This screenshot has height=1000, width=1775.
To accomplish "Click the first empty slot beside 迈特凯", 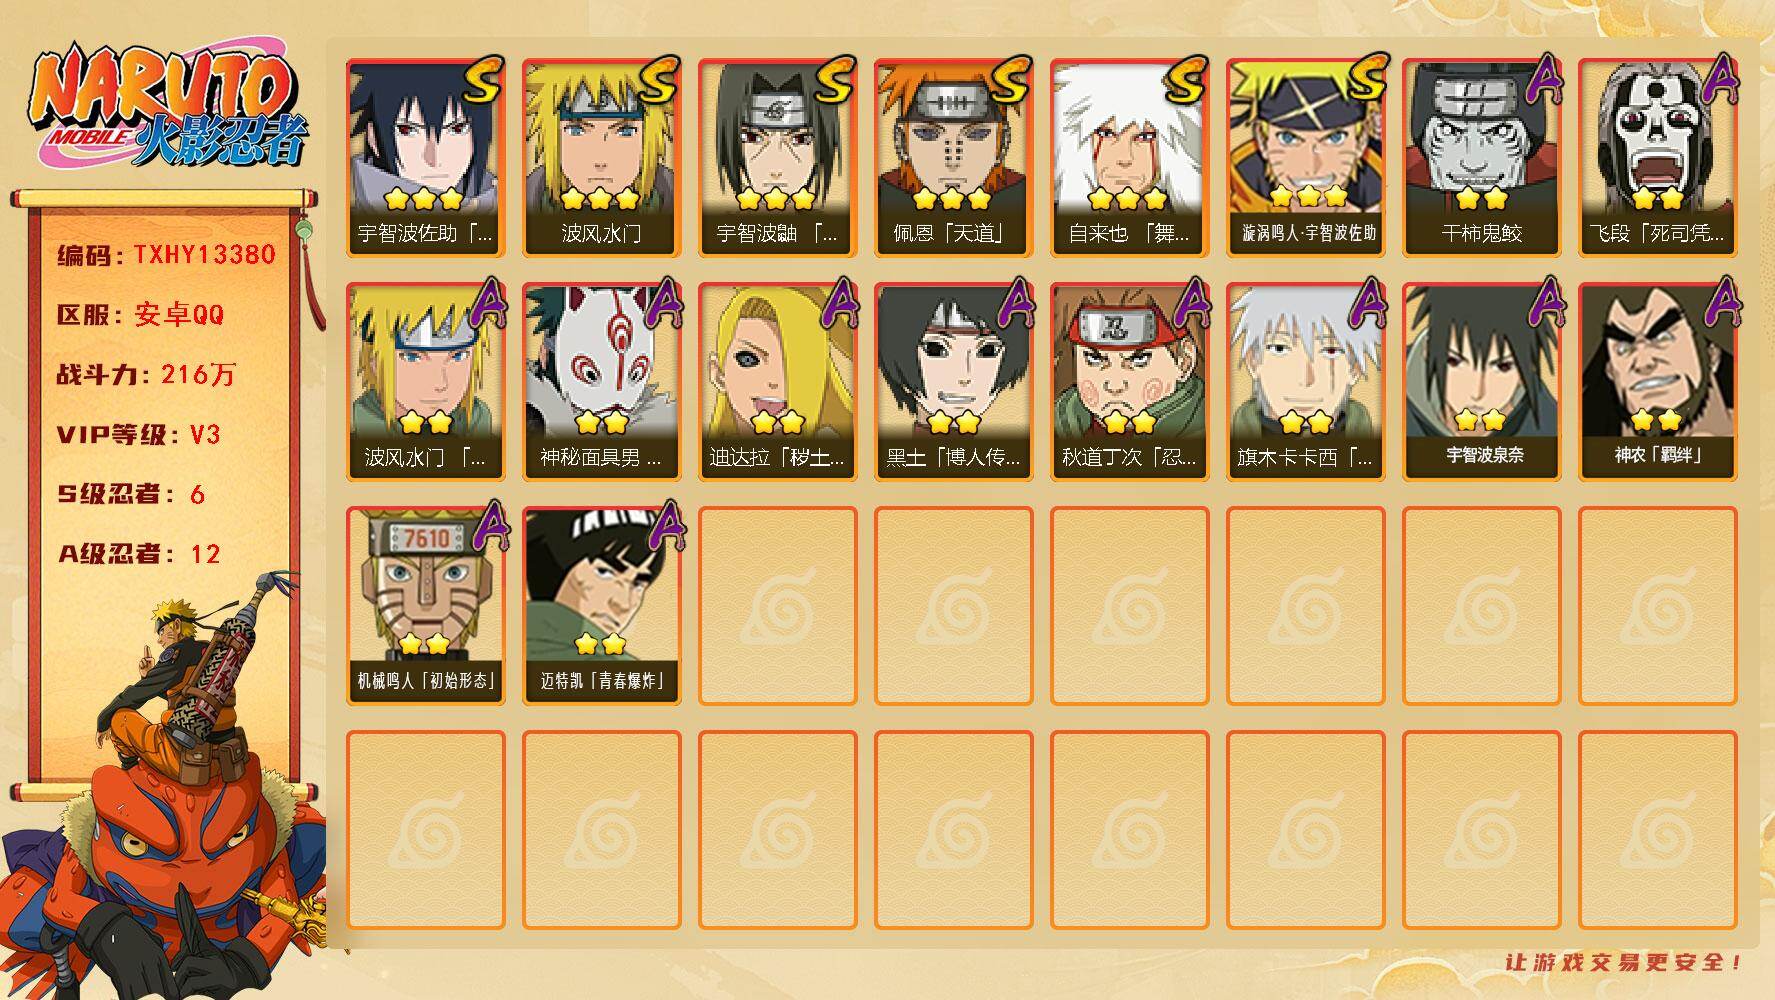I will tap(777, 606).
